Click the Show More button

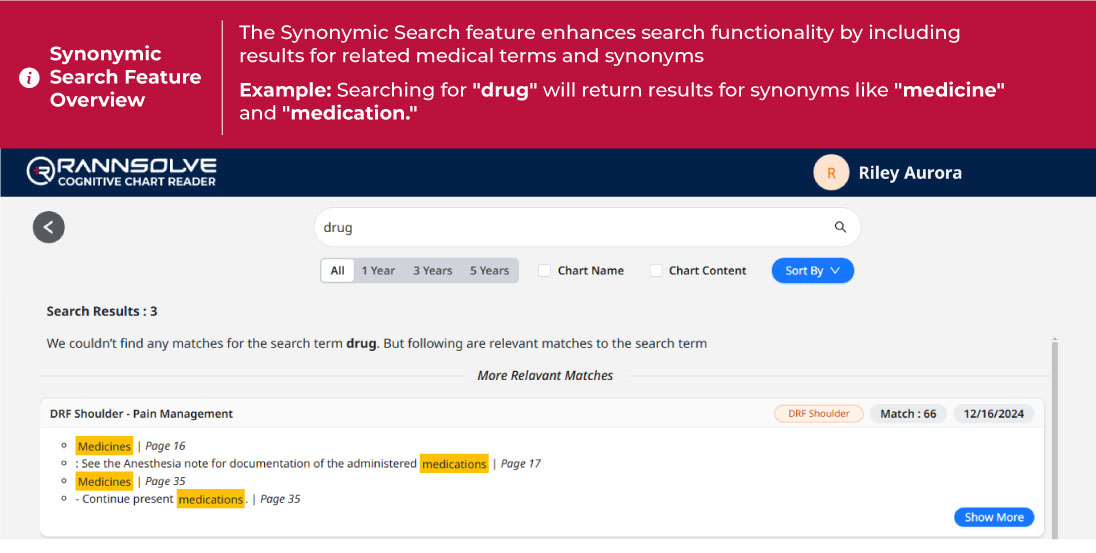993,517
